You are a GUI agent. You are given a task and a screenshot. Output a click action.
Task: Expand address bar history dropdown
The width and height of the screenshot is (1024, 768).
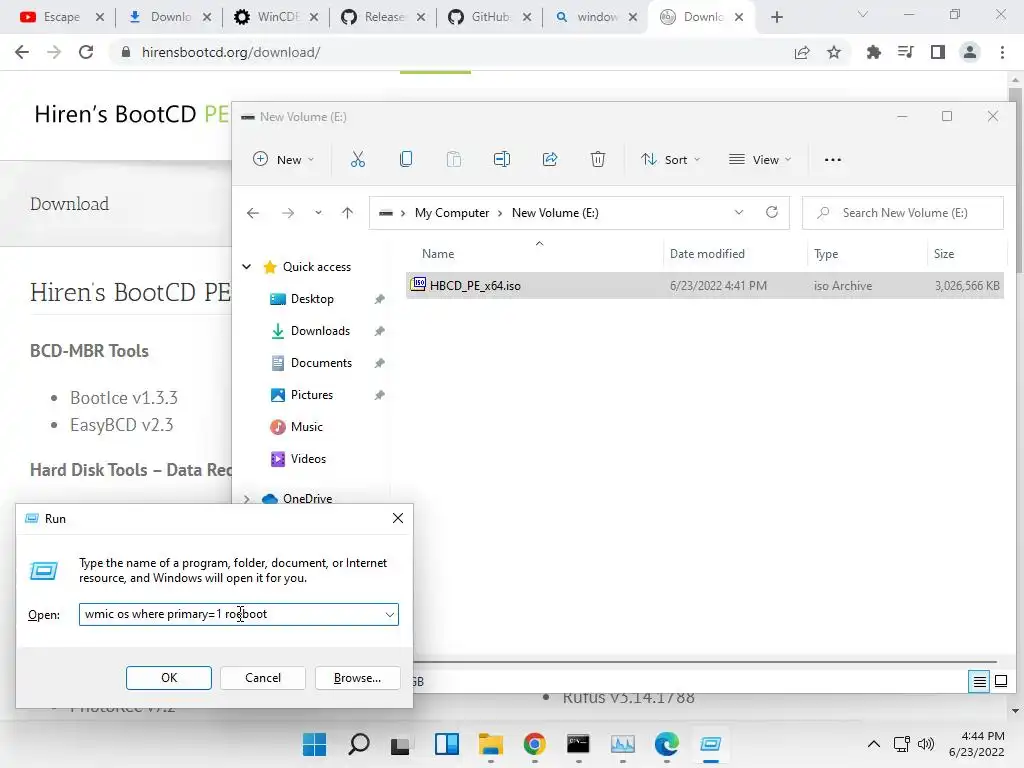[x=739, y=212]
